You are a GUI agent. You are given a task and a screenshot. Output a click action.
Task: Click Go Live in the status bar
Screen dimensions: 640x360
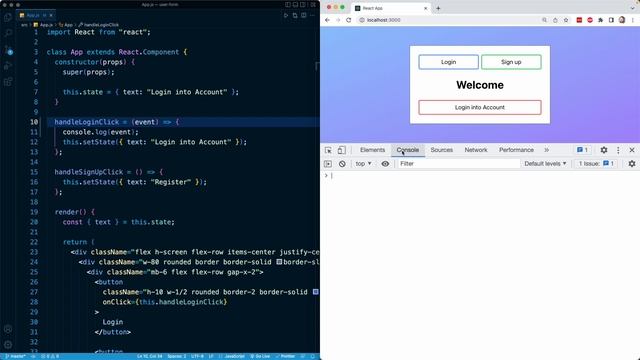(x=260, y=356)
